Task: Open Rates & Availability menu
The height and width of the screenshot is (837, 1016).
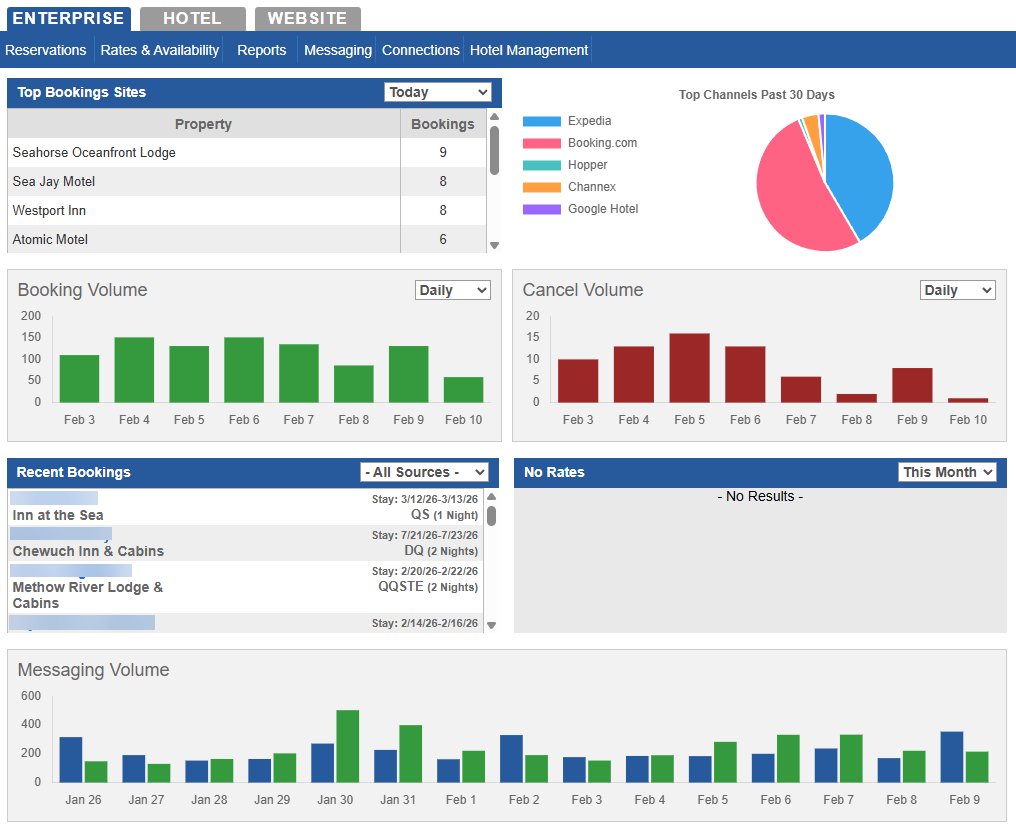Action: click(160, 50)
